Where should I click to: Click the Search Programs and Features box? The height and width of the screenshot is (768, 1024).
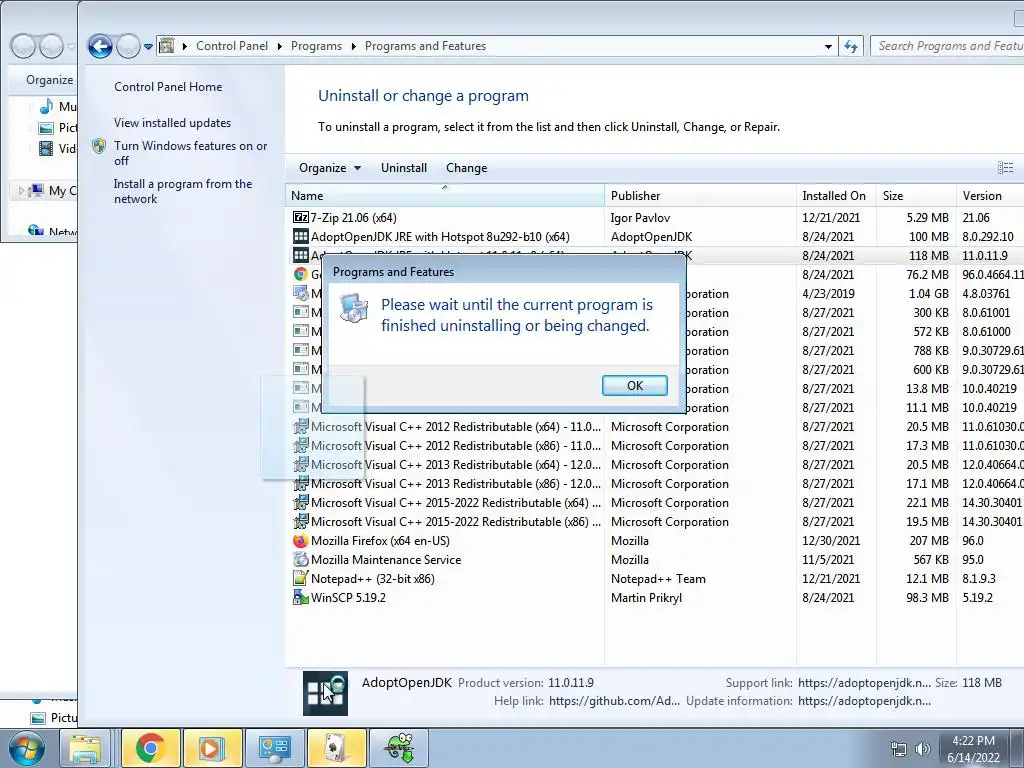(x=947, y=46)
